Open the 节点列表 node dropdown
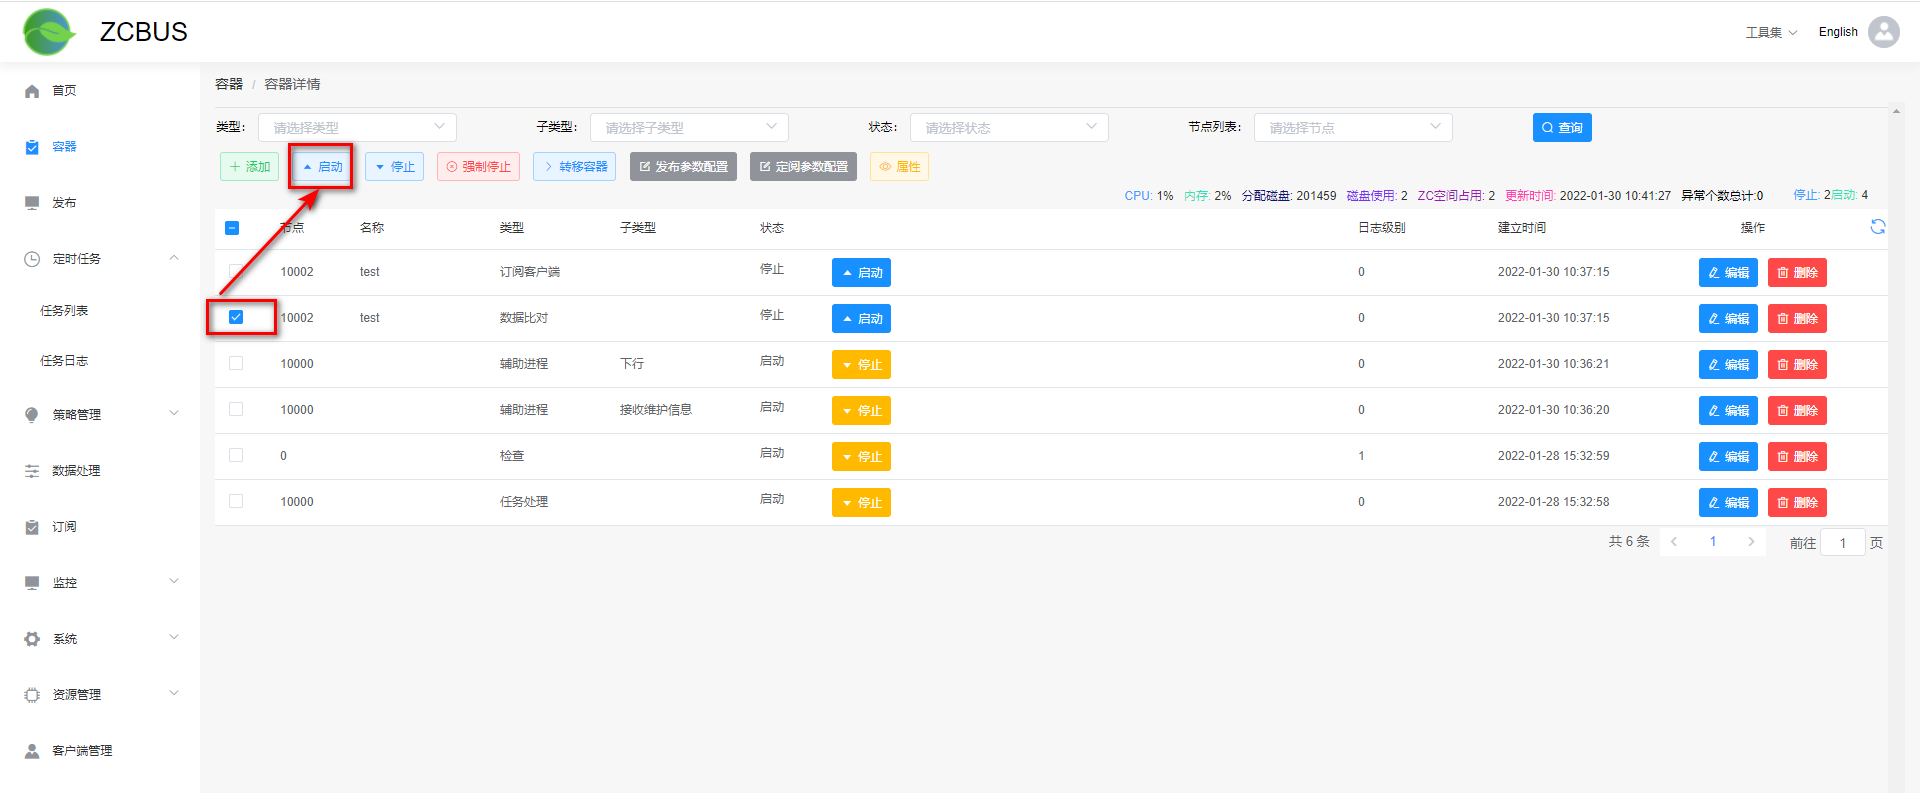1920x793 pixels. coord(1352,128)
